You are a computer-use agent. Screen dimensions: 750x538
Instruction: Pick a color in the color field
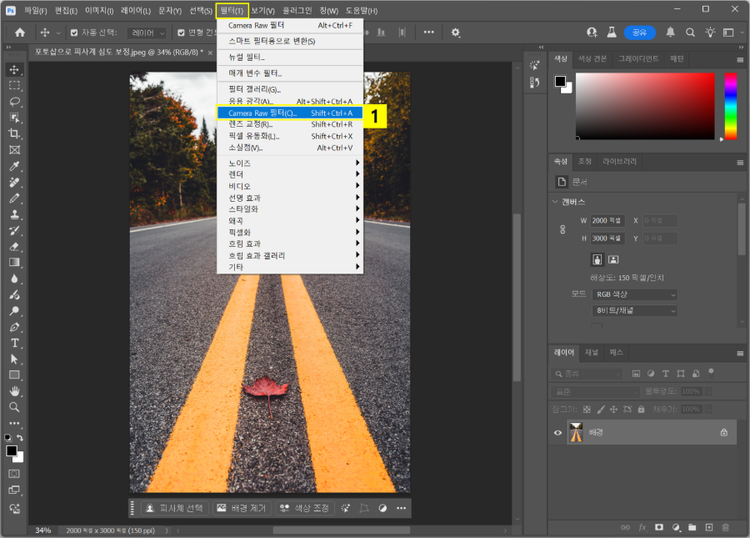click(x=645, y=106)
